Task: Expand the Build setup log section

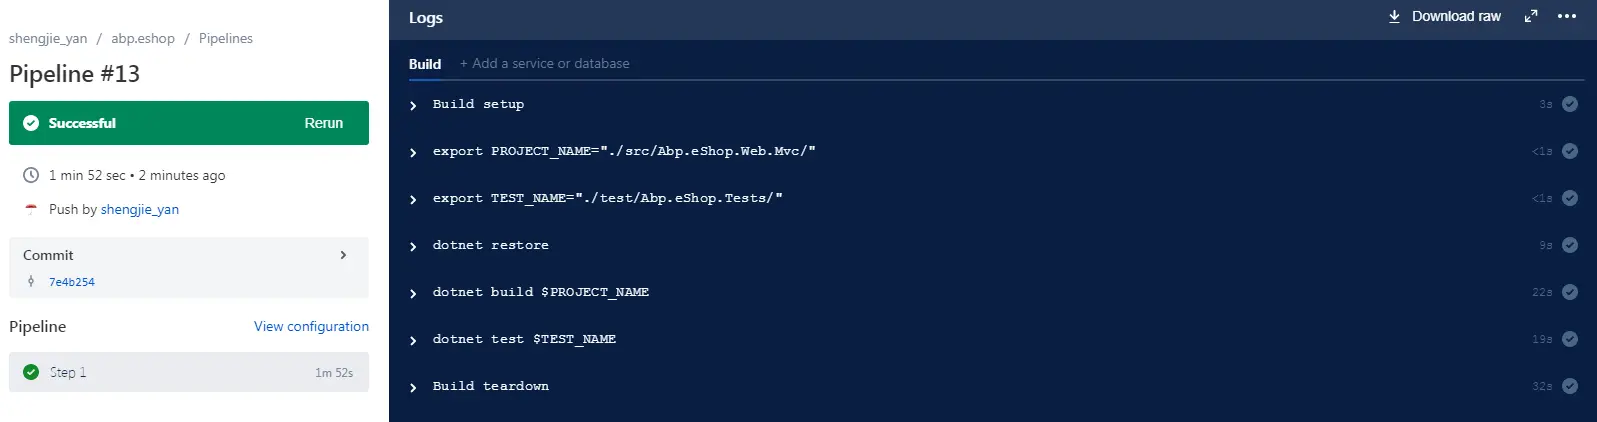Action: [x=413, y=105]
